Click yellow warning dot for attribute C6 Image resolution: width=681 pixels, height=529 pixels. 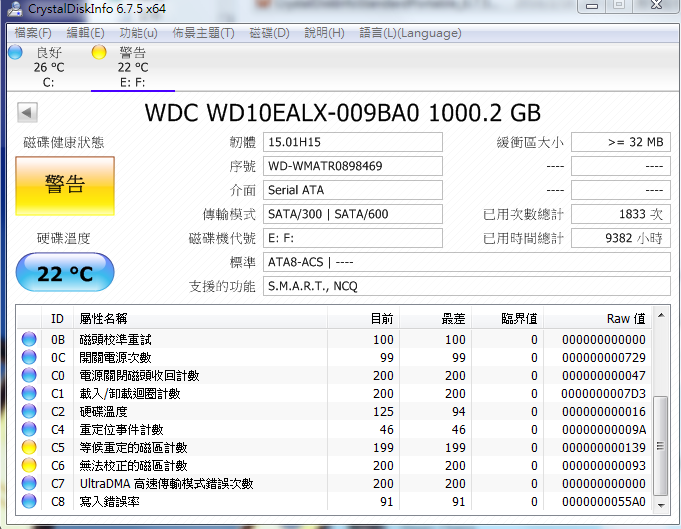(x=29, y=465)
